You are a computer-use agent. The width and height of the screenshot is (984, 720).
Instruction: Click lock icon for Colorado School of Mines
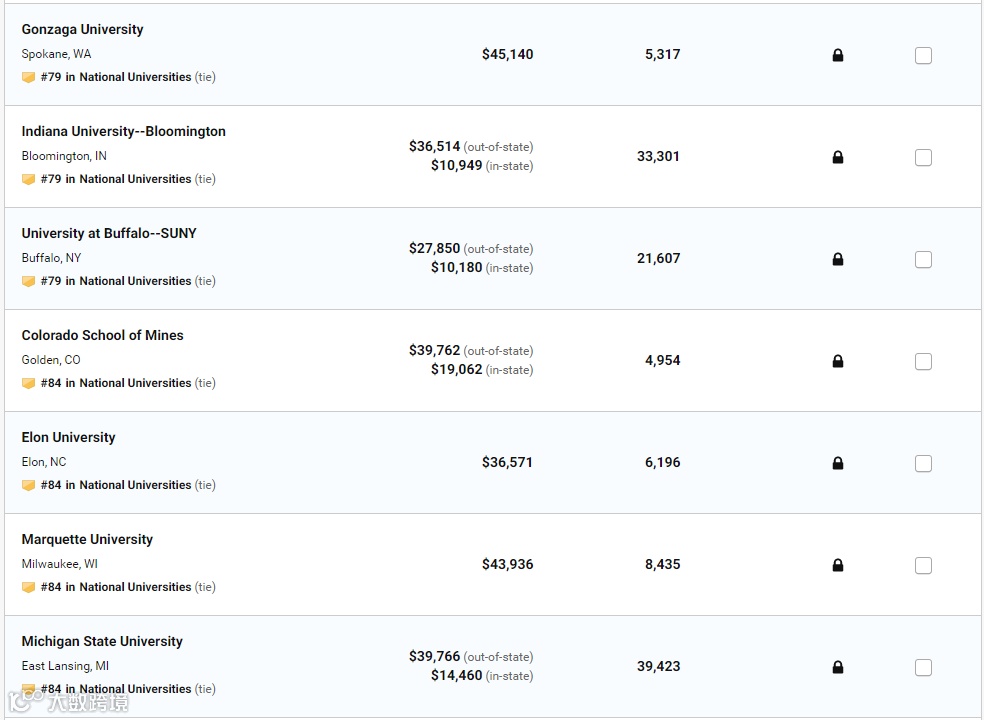click(x=838, y=361)
